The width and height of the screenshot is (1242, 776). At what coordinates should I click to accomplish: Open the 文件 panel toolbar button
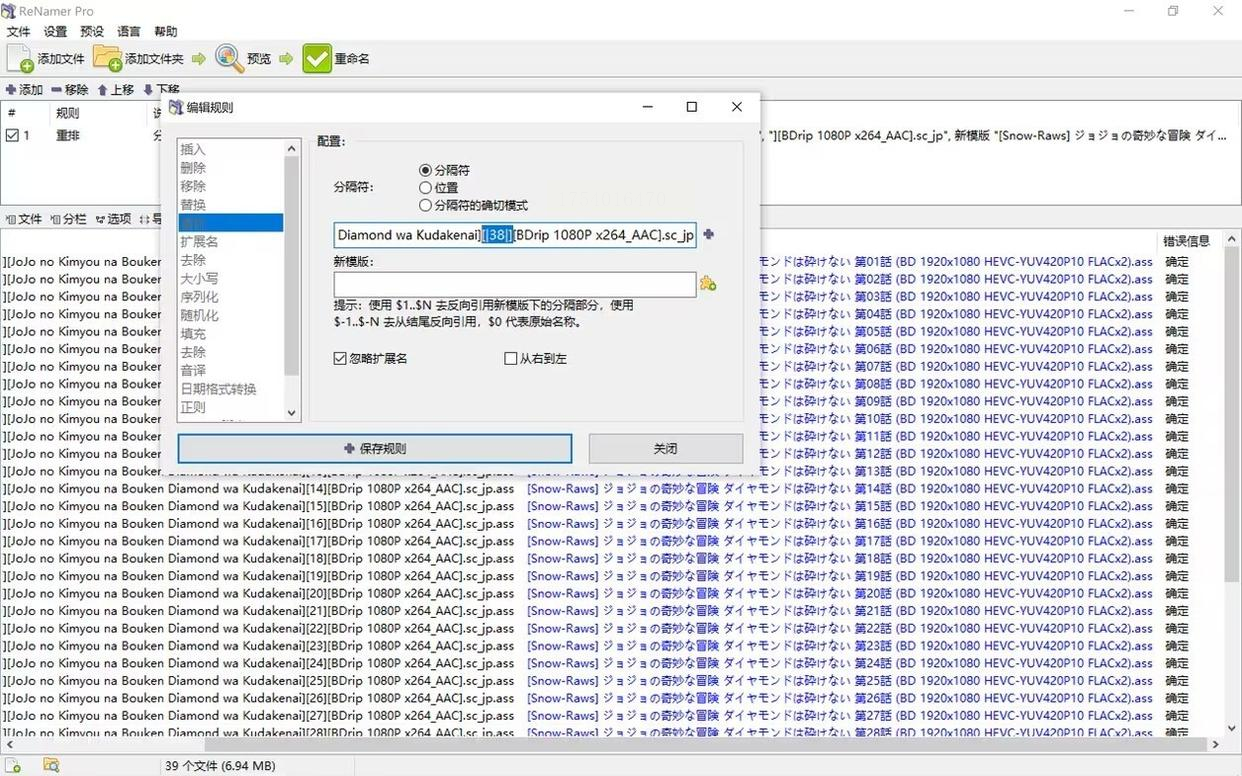pos(25,219)
